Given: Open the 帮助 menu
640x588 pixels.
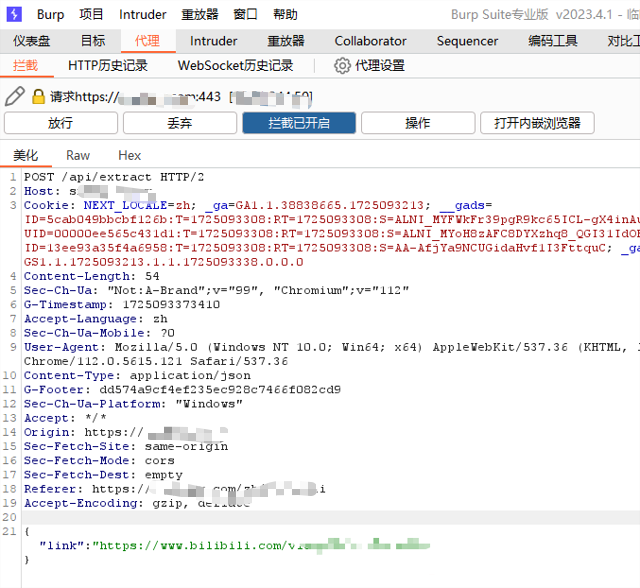Looking at the screenshot, I should tap(285, 14).
